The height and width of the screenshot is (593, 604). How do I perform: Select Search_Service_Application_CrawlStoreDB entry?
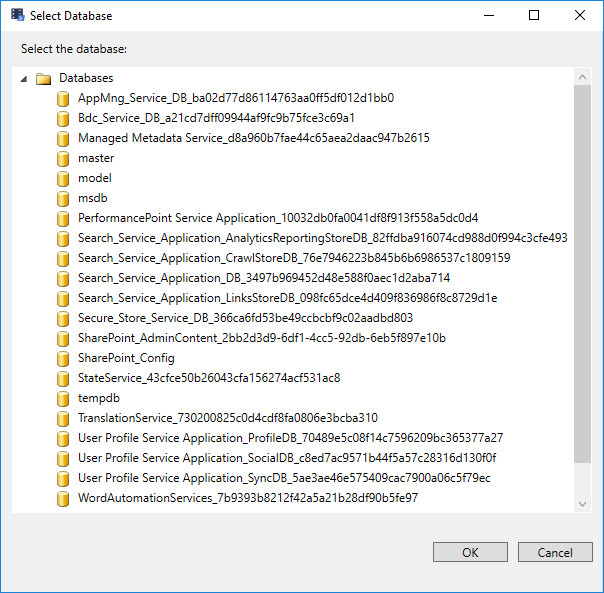point(294,258)
